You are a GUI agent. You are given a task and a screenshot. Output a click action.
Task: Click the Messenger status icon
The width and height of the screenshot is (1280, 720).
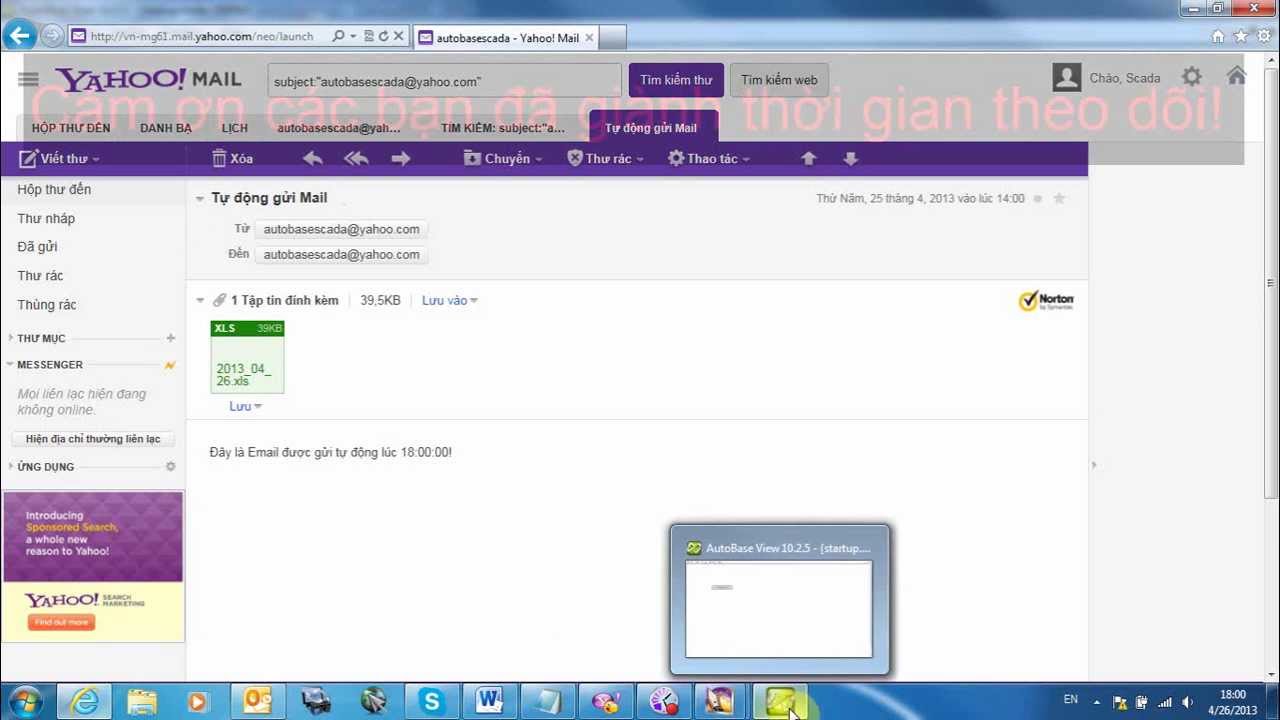(x=170, y=365)
